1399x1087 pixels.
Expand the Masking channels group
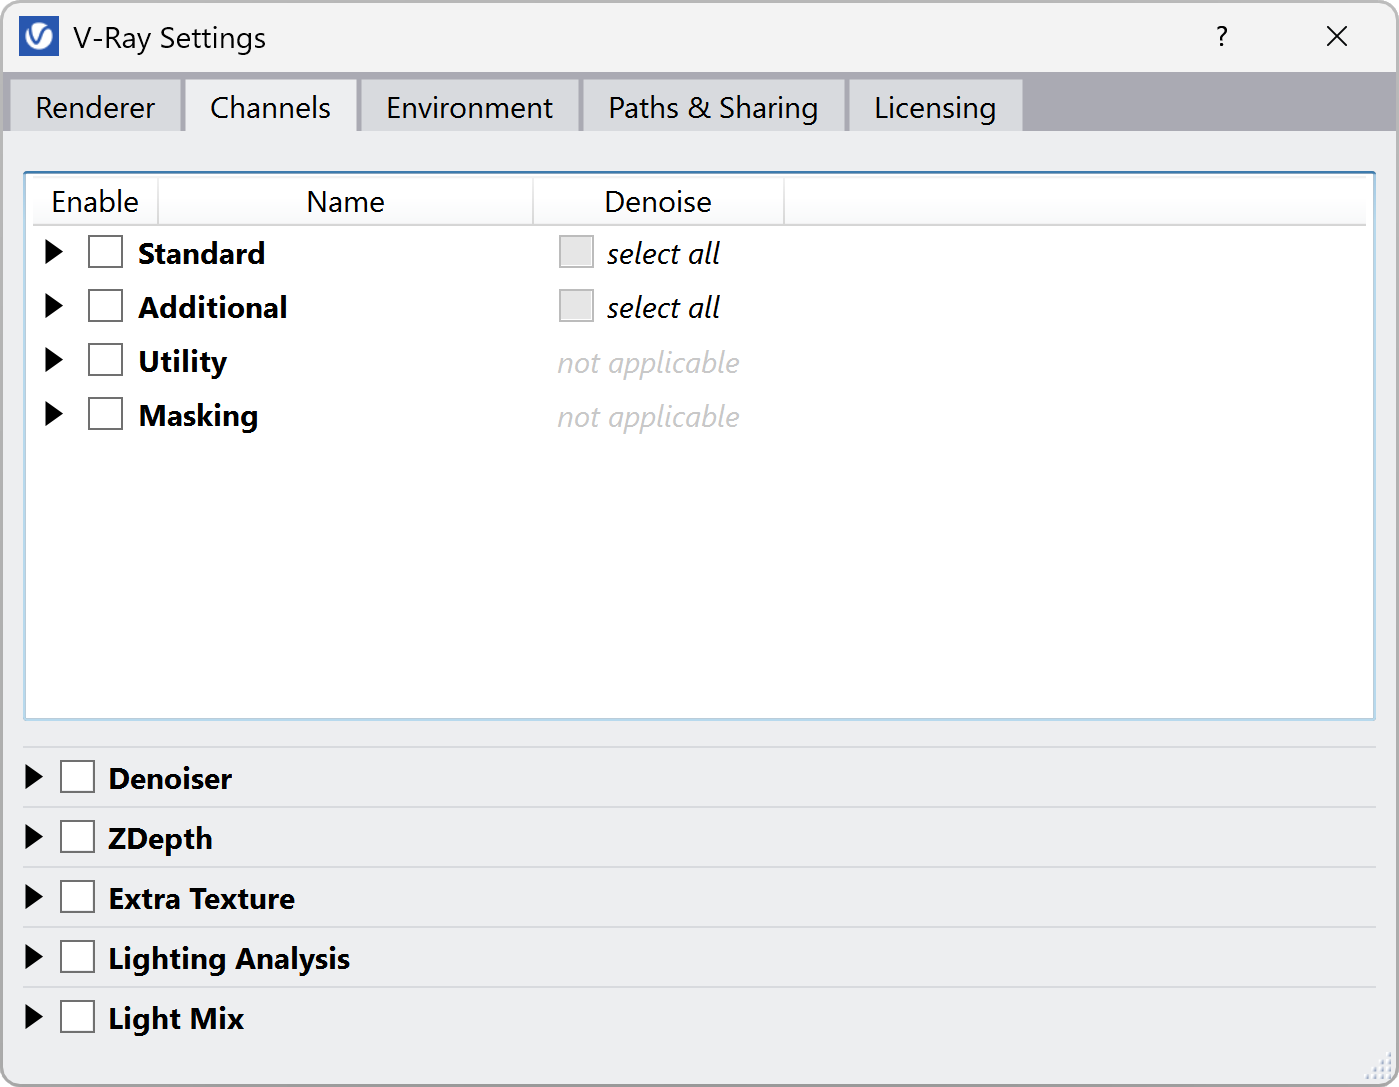coord(54,414)
